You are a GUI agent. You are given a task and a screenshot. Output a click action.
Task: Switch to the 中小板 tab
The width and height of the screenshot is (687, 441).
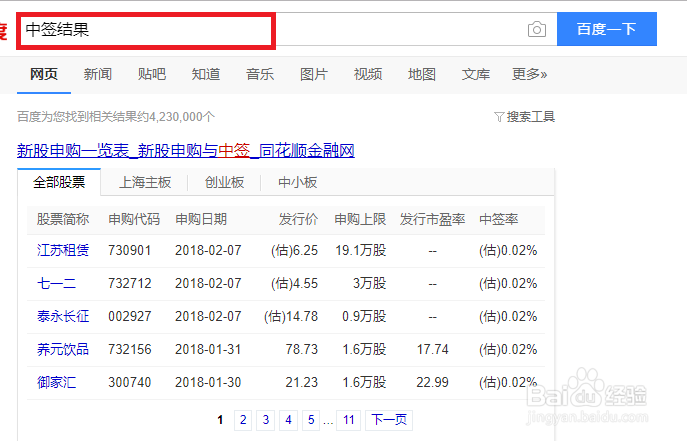click(297, 182)
